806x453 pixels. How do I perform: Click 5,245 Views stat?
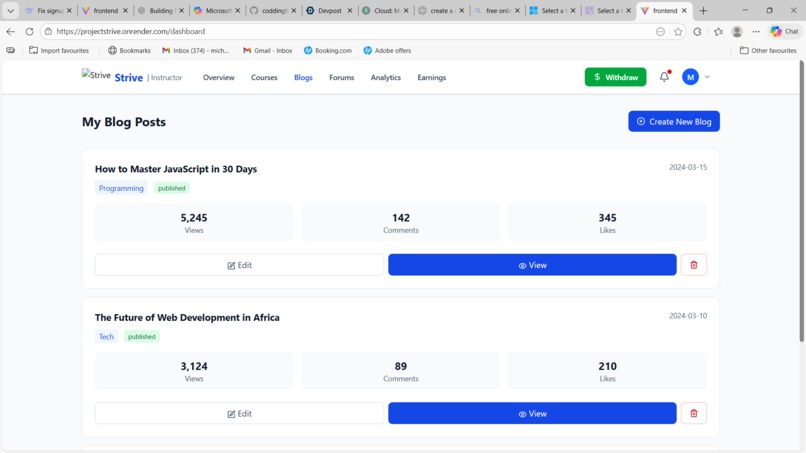point(194,222)
